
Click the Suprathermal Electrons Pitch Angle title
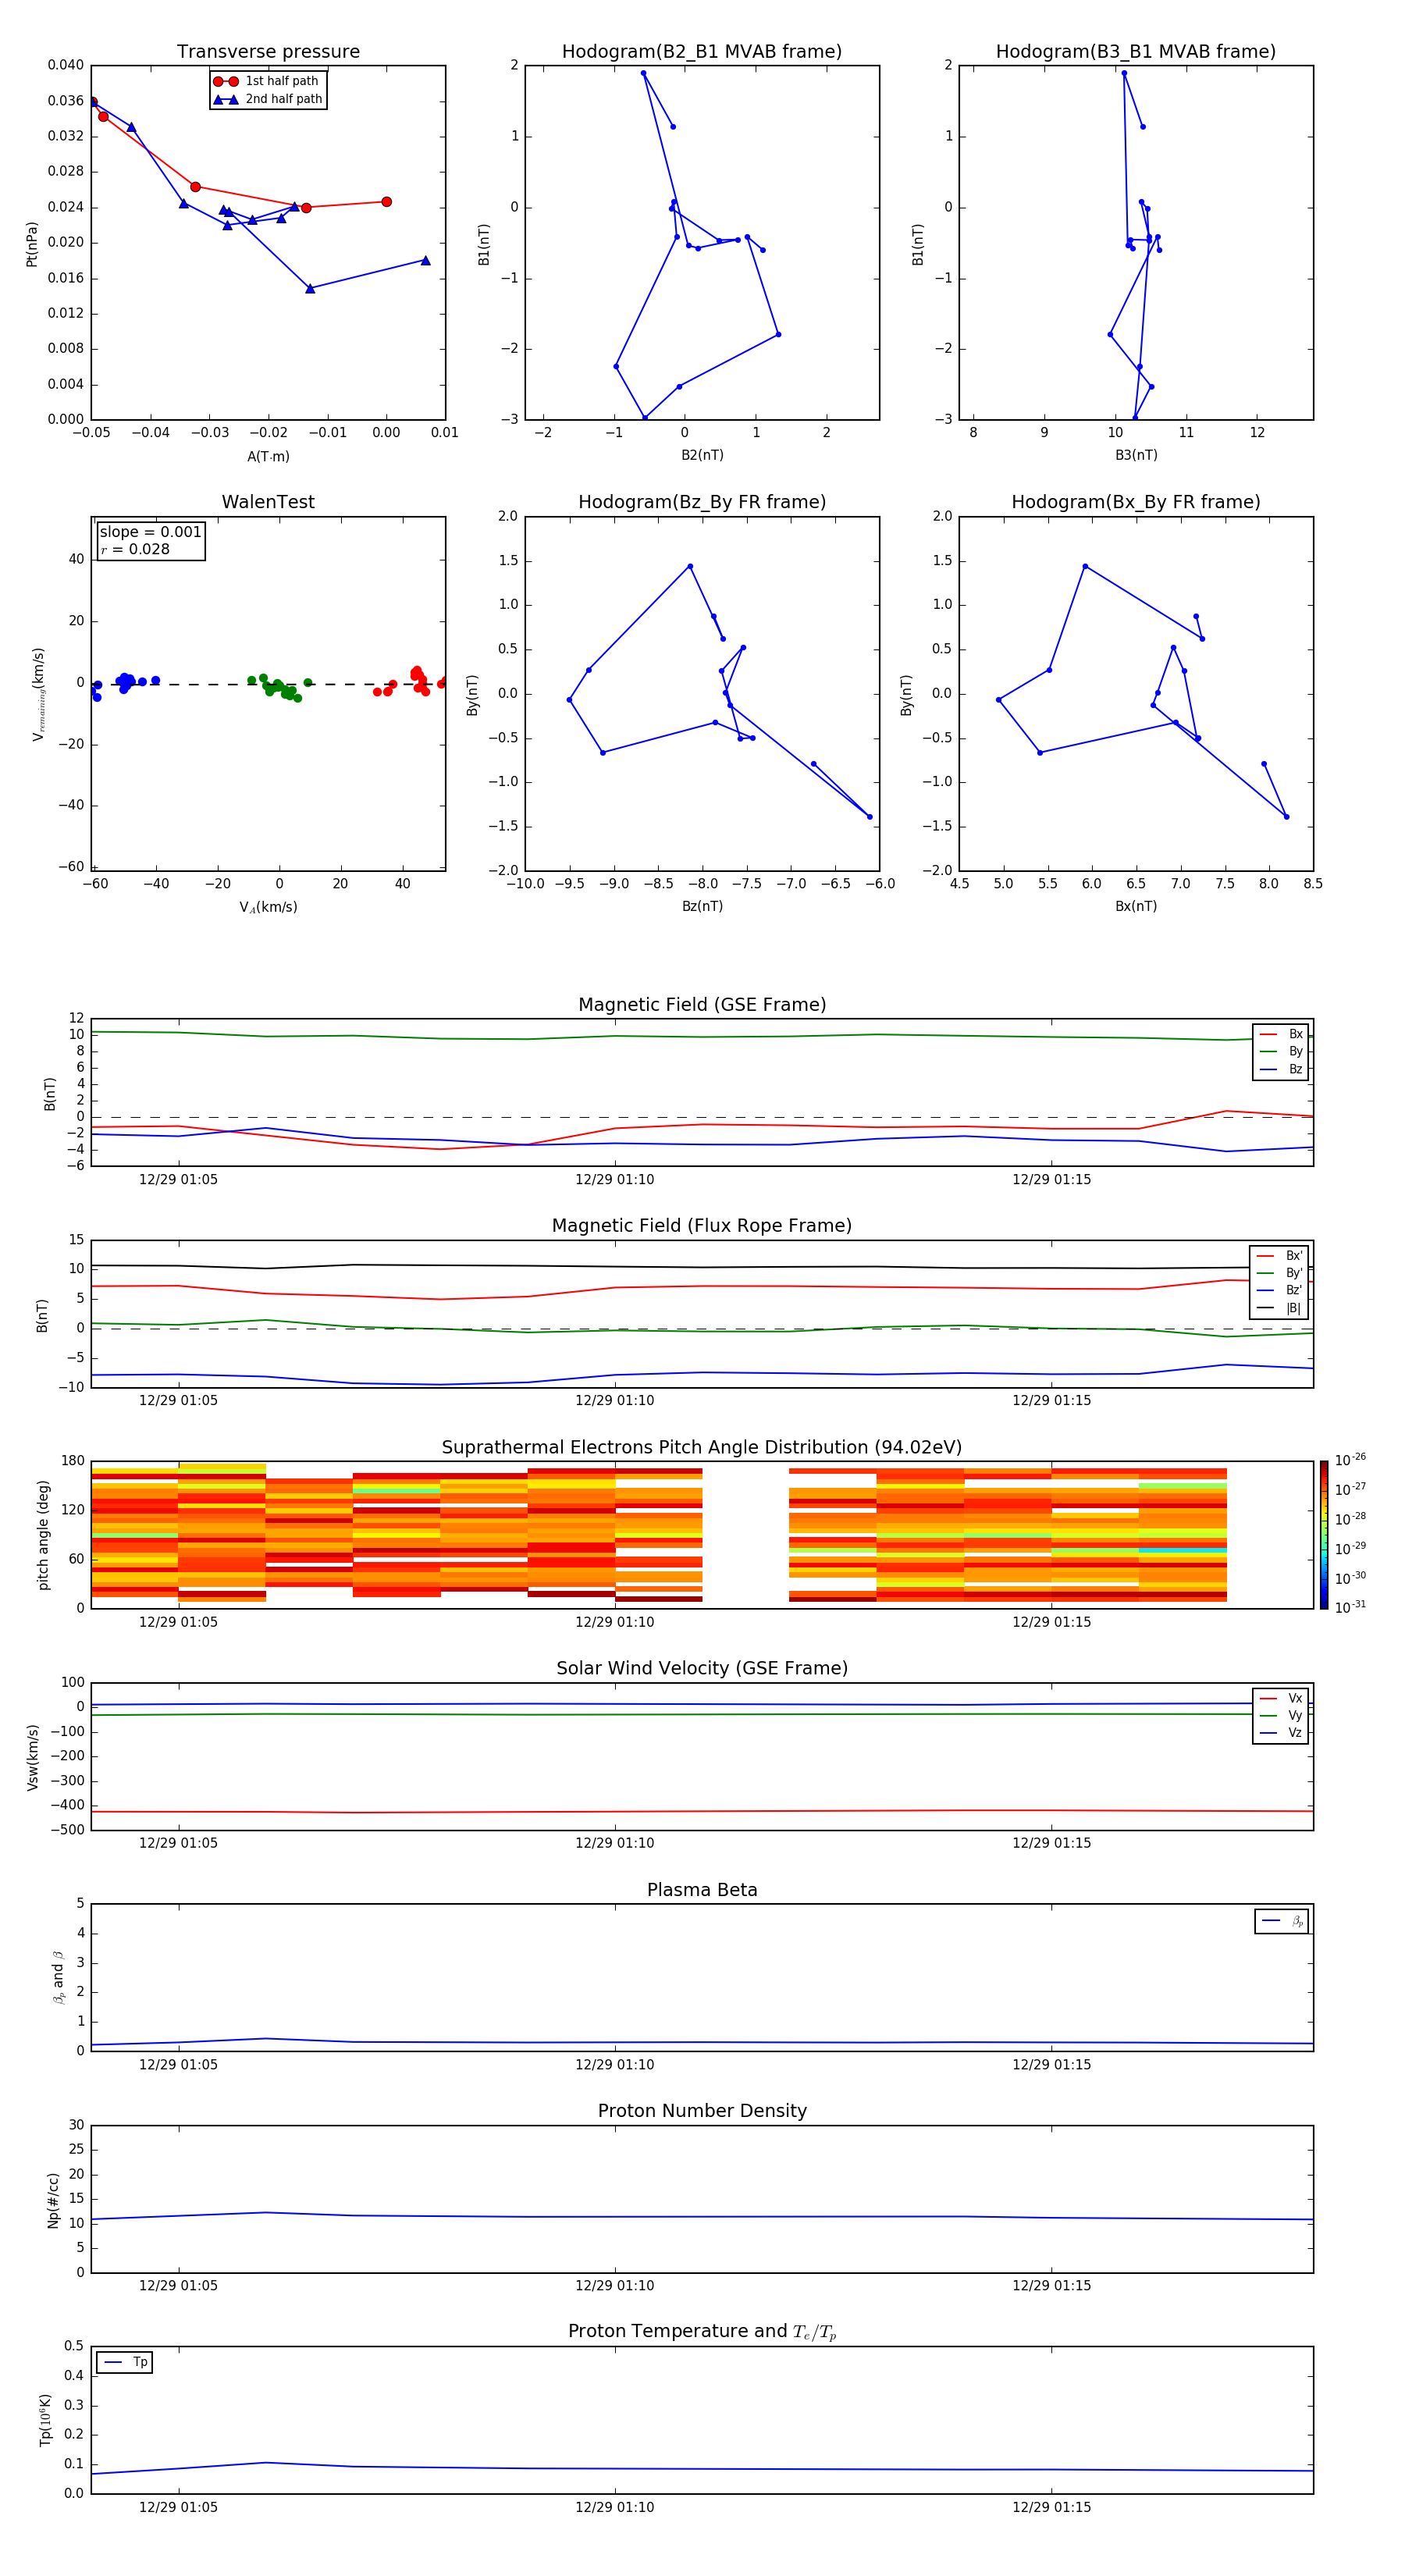702,1448
